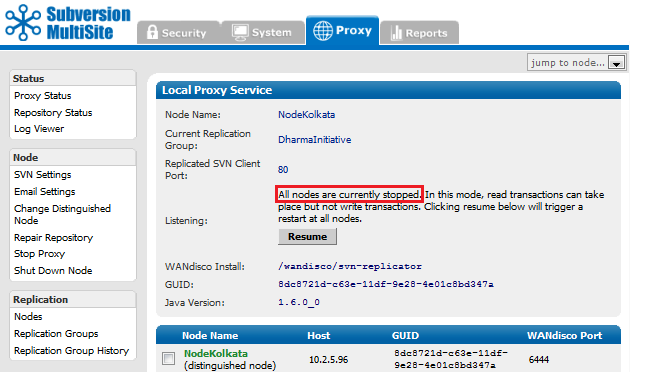Open Replication Groups link
The height and width of the screenshot is (372, 650).
(x=56, y=334)
